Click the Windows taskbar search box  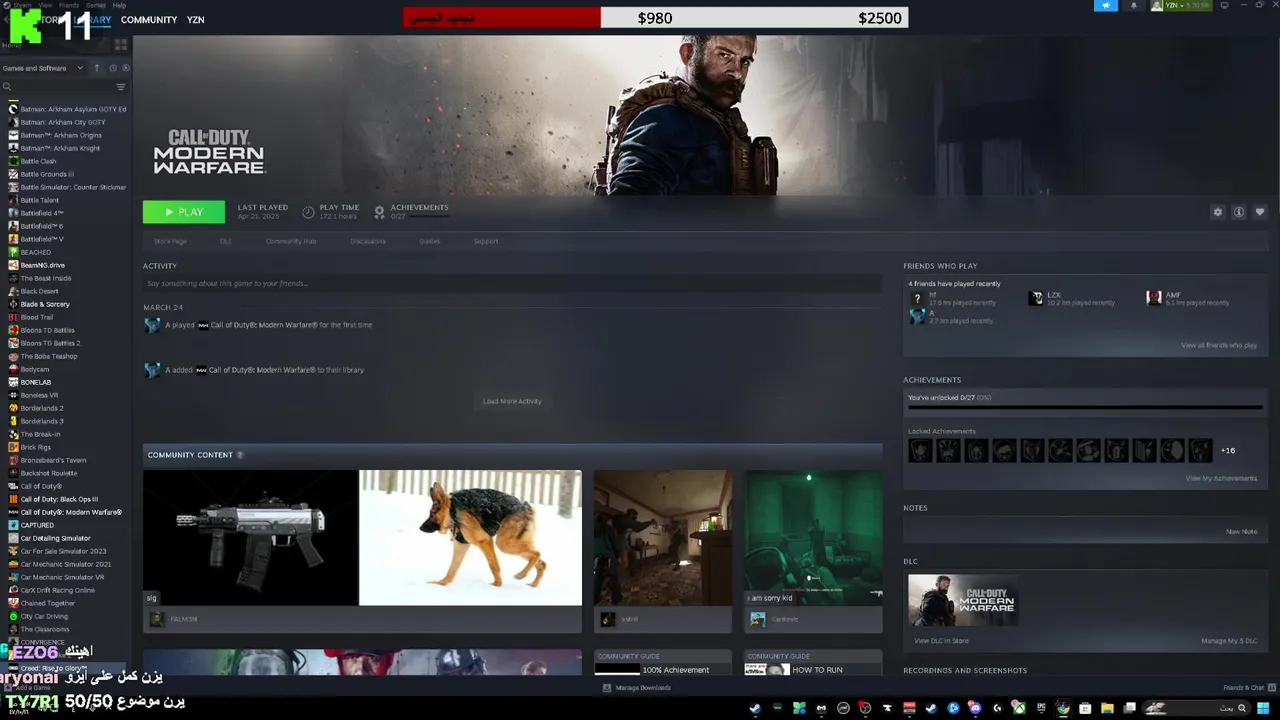[1196, 708]
